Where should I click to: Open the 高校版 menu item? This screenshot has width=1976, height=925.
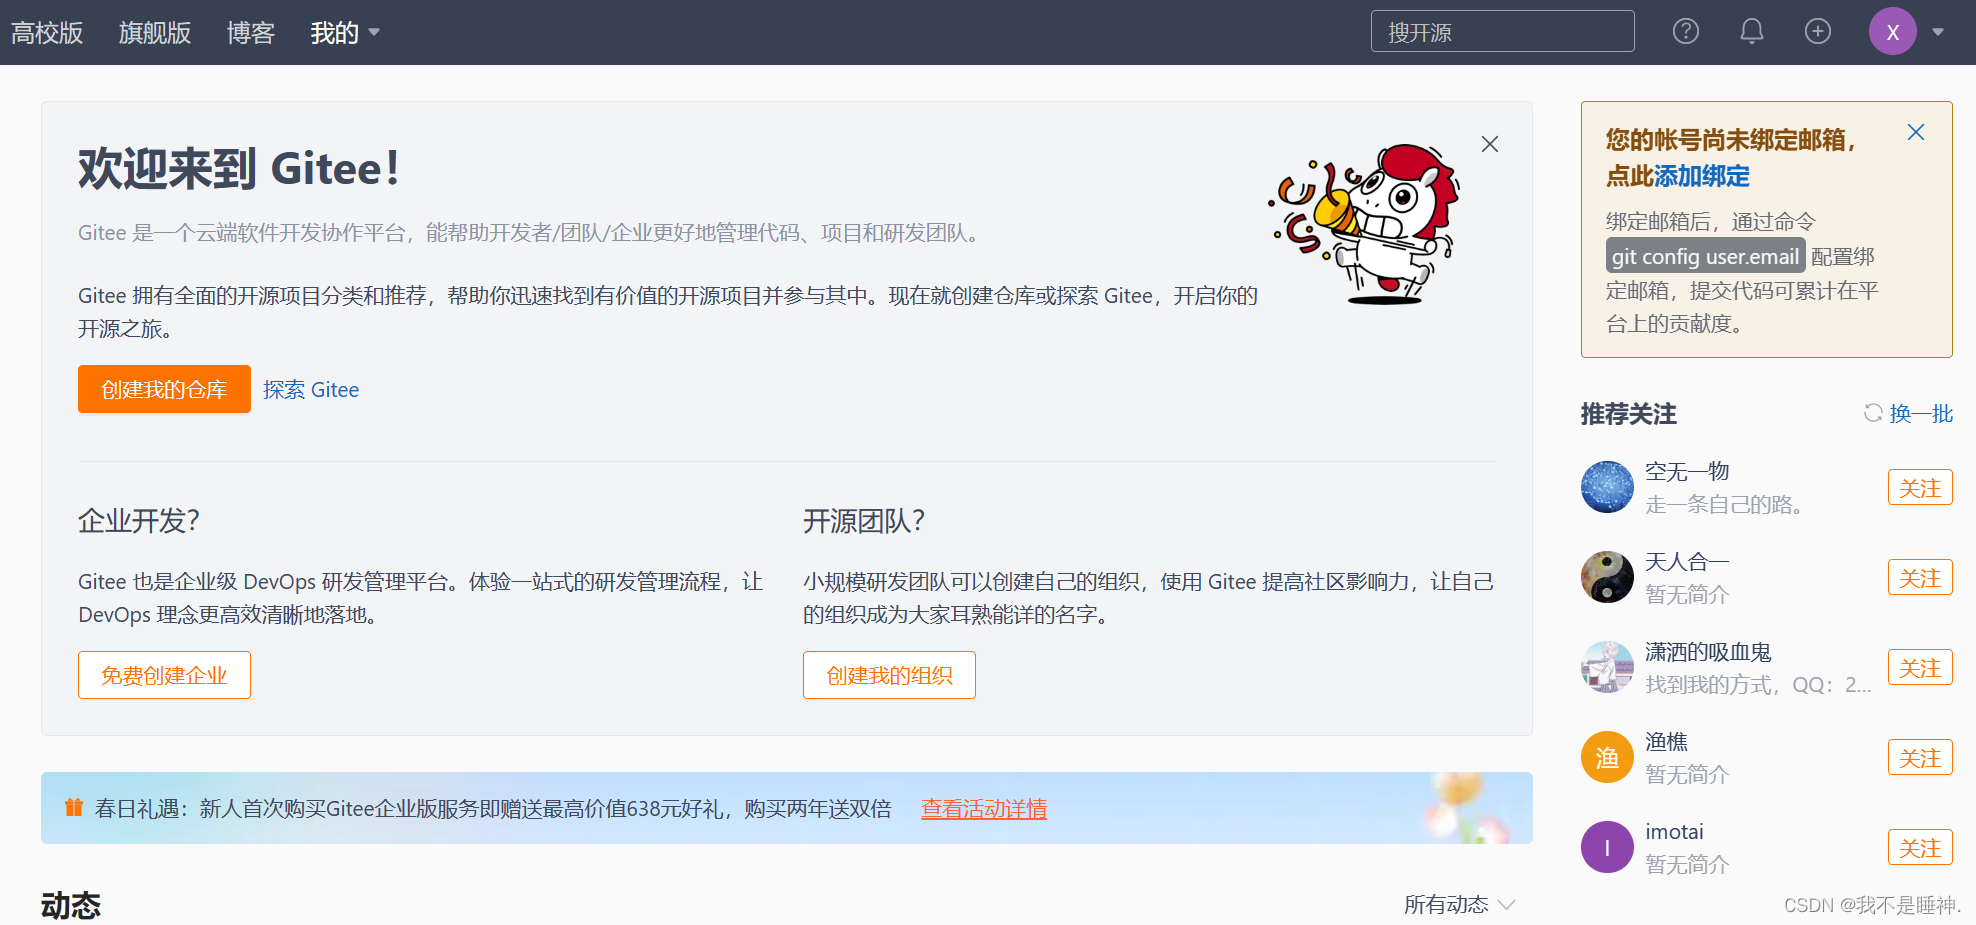tap(47, 33)
